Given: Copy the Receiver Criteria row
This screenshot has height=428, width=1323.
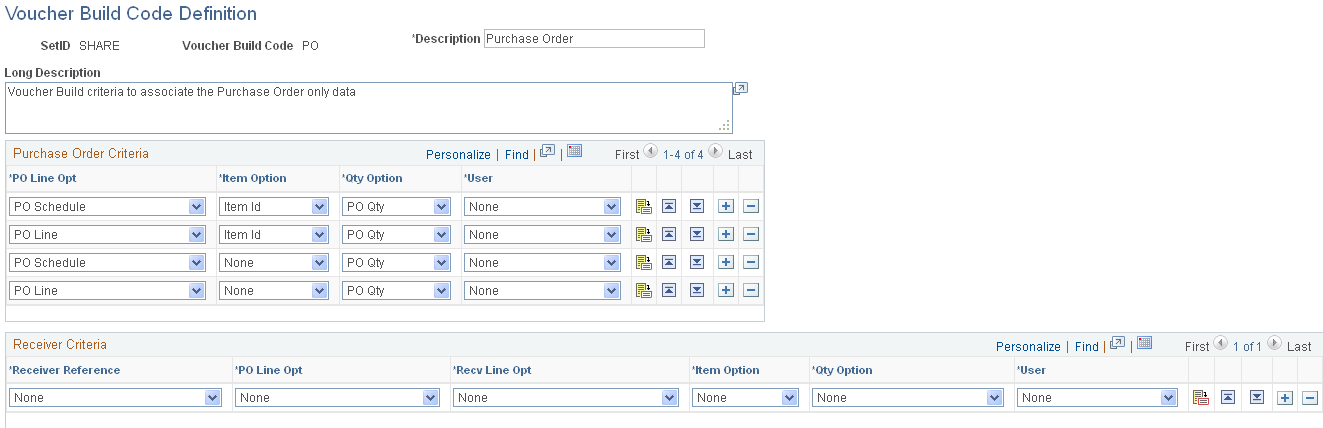Looking at the screenshot, I should [x=1201, y=398].
